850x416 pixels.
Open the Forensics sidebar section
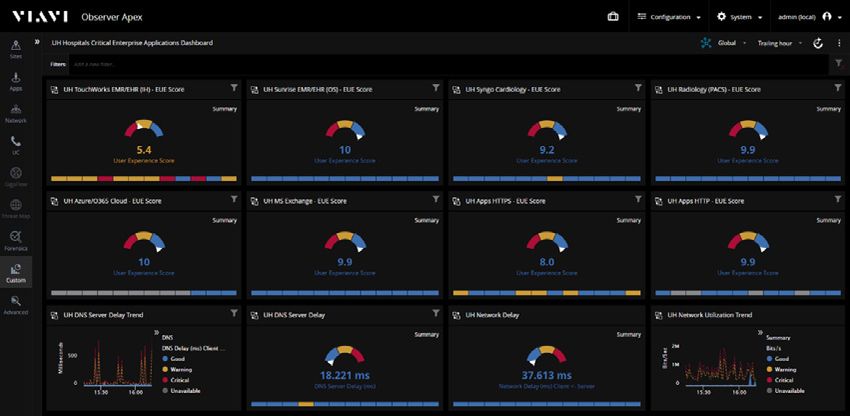[16, 241]
